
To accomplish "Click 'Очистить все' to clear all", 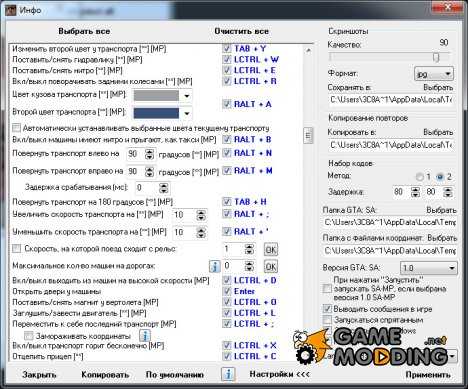I will click(x=242, y=31).
